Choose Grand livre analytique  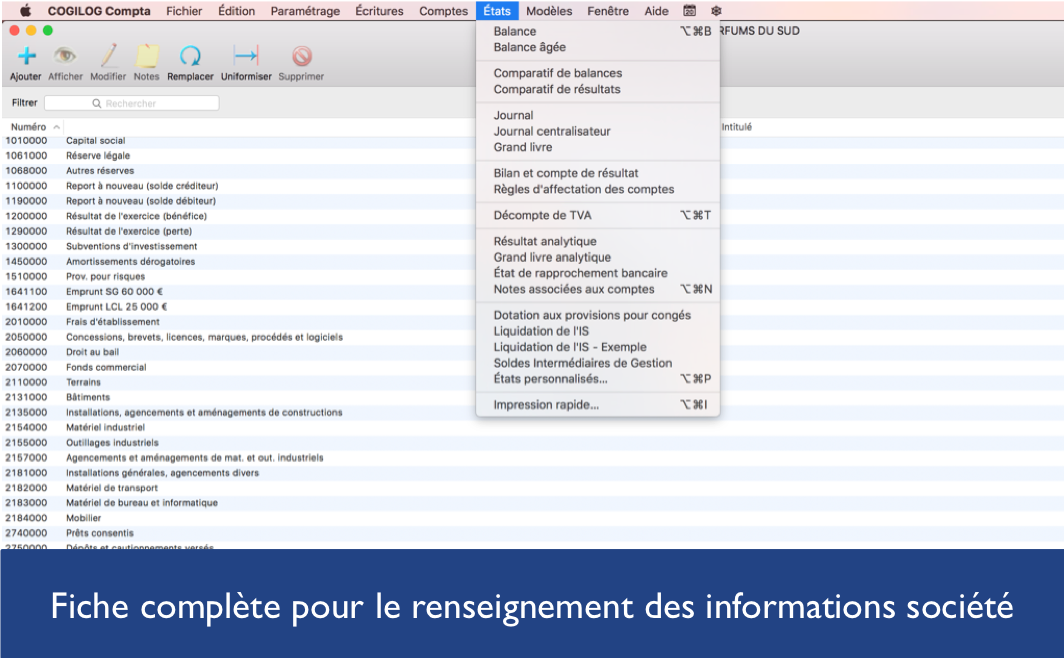tap(598, 257)
